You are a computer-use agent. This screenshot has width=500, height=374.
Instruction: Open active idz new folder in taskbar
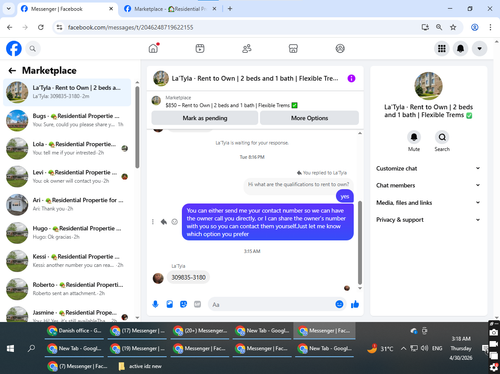(x=140, y=366)
